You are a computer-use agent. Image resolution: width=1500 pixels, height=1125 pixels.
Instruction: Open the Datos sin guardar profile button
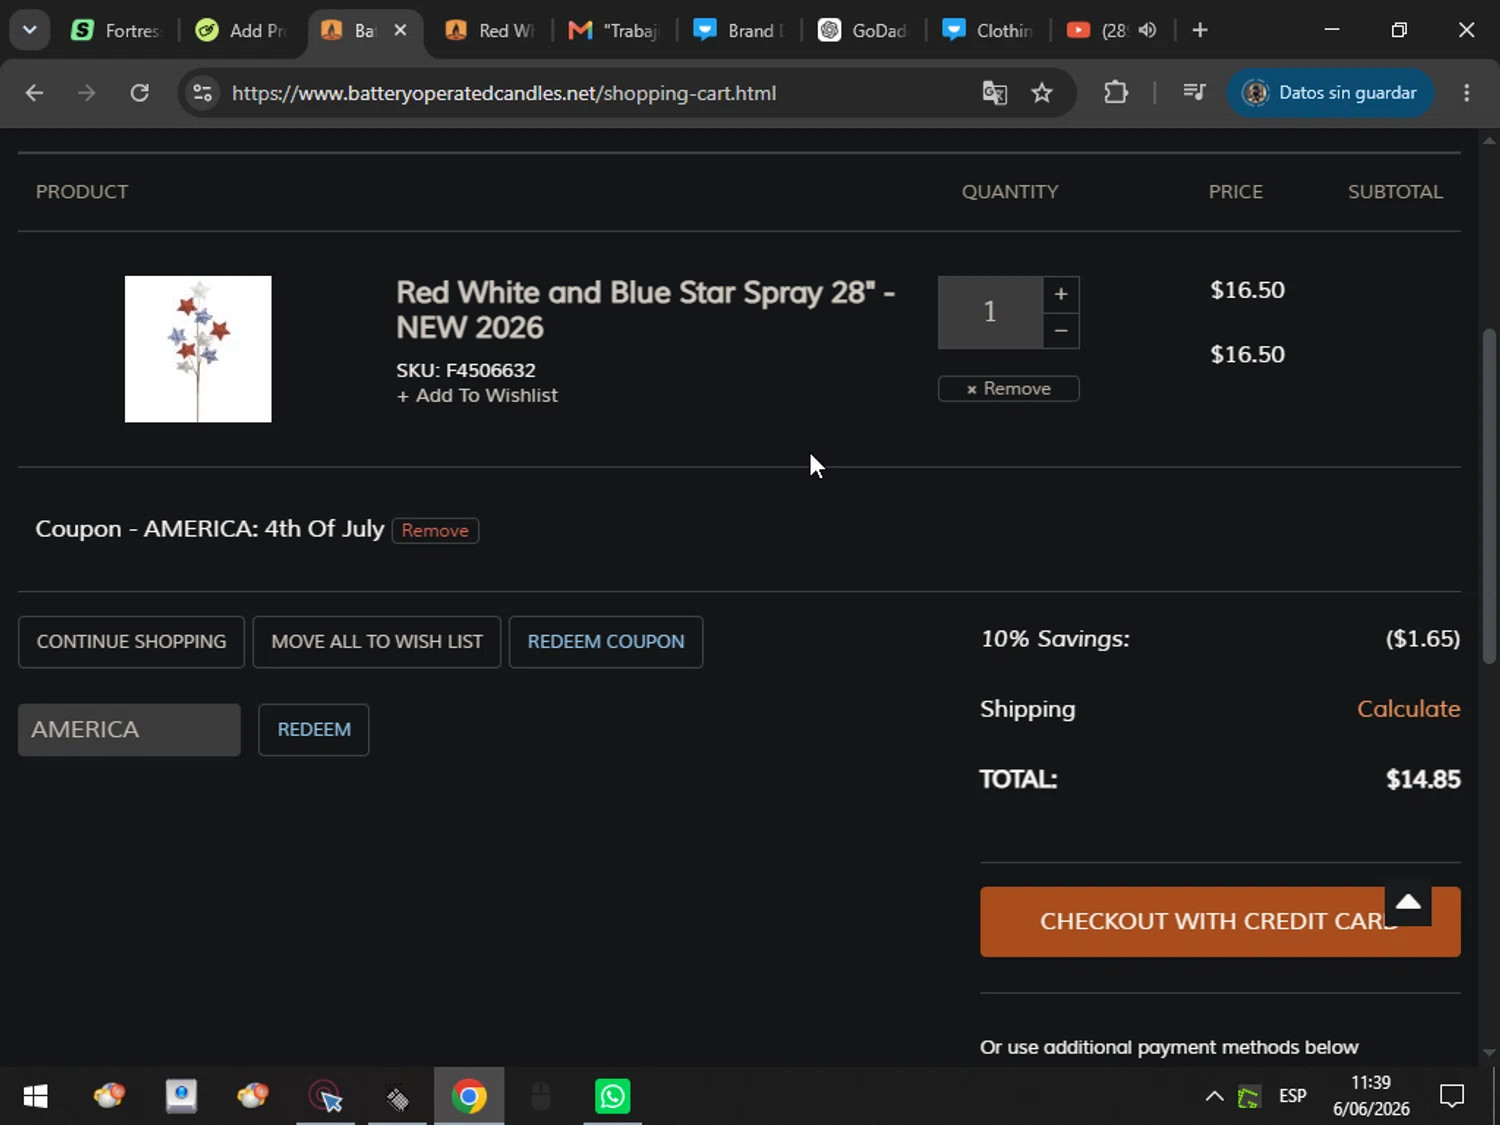tap(1330, 93)
